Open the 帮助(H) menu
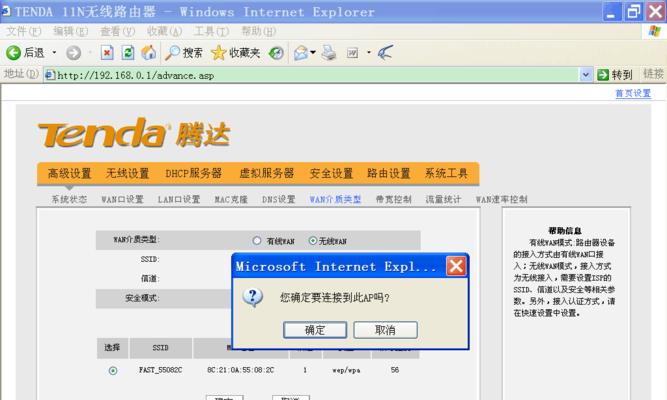The image size is (667, 400). (259, 31)
